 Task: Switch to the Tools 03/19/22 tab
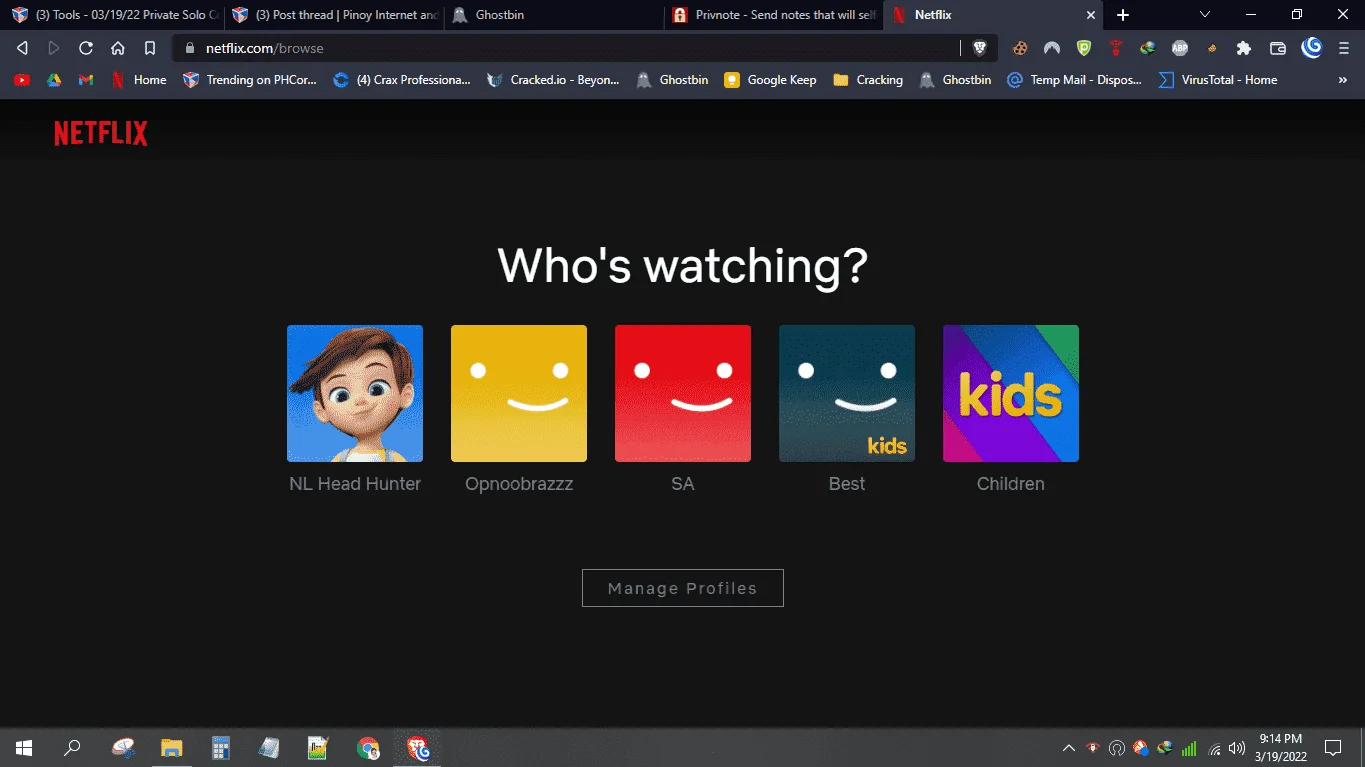[114, 15]
